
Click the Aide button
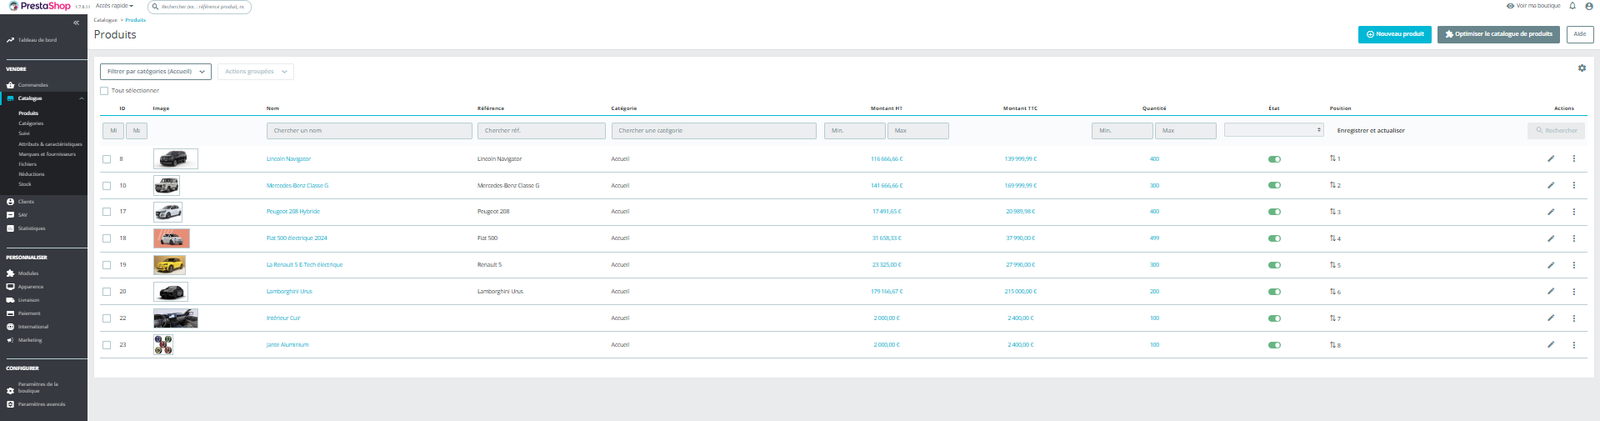tap(1580, 34)
